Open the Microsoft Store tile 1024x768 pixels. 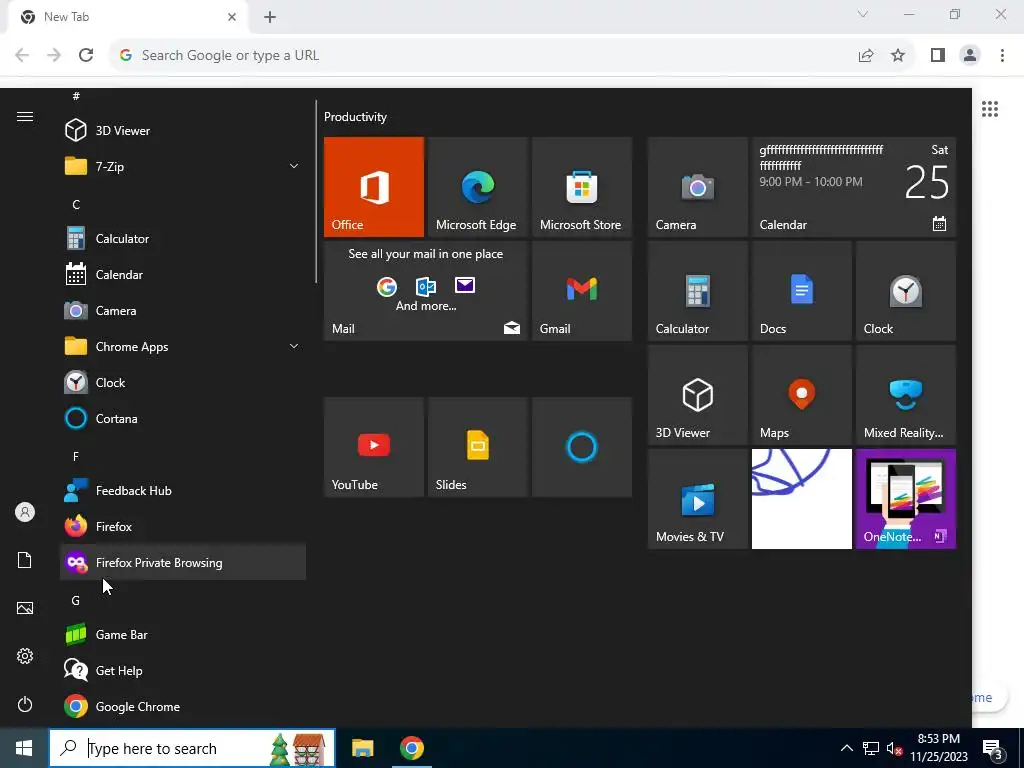[x=582, y=187]
